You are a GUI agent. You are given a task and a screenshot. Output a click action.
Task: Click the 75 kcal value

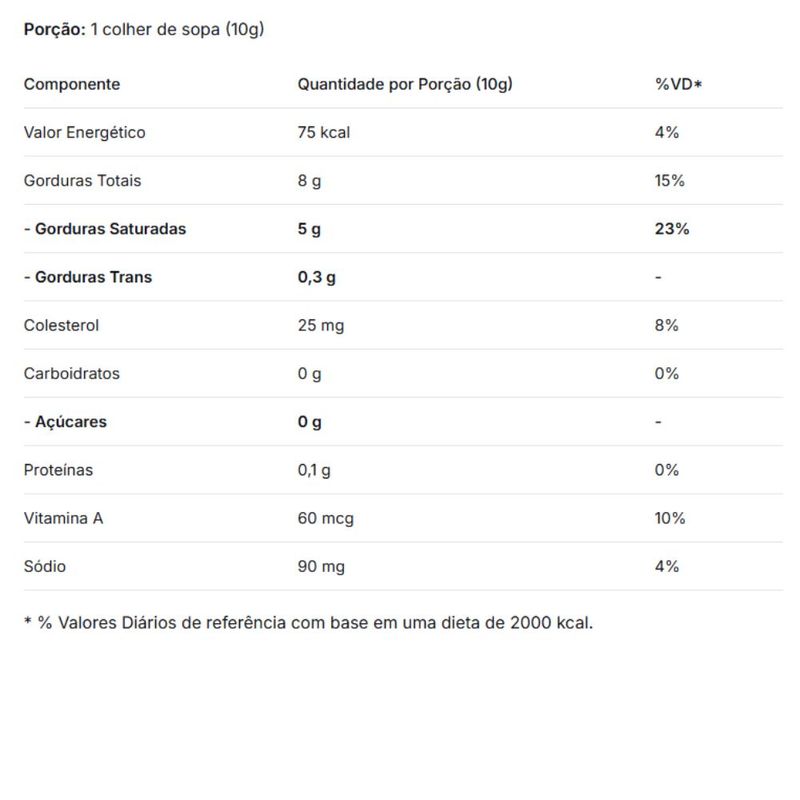(324, 132)
